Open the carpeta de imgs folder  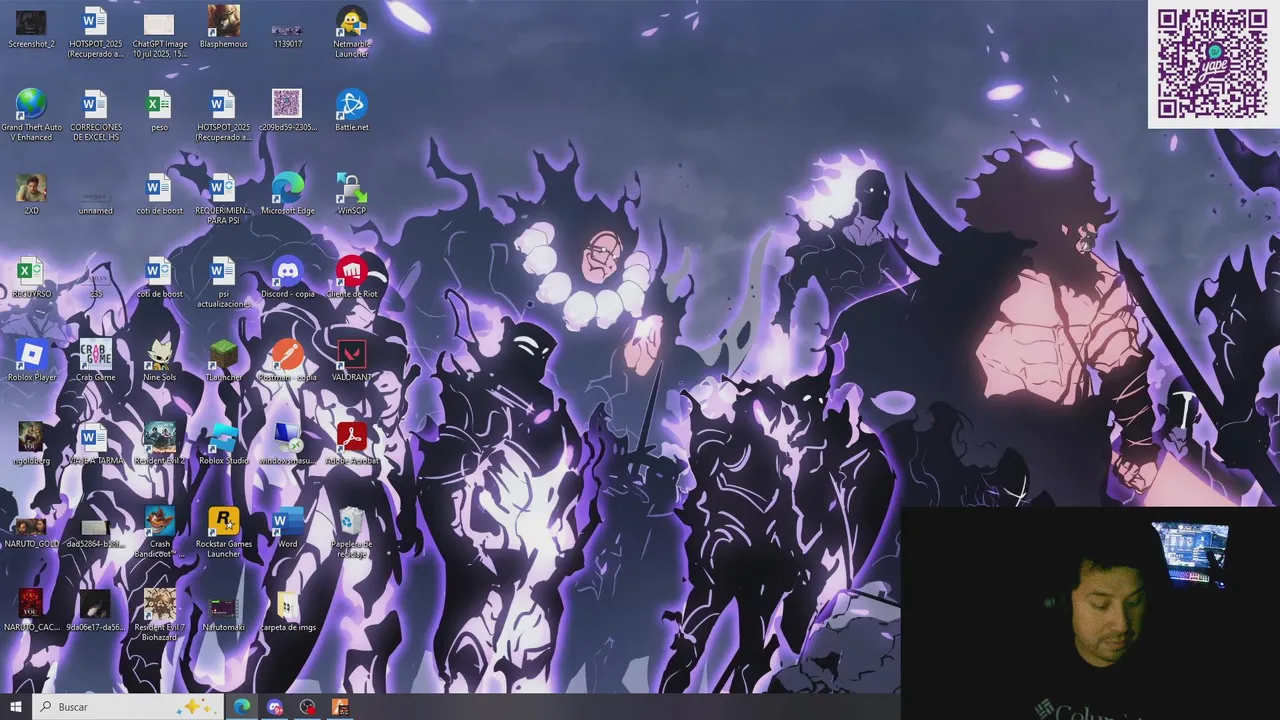[x=287, y=610]
